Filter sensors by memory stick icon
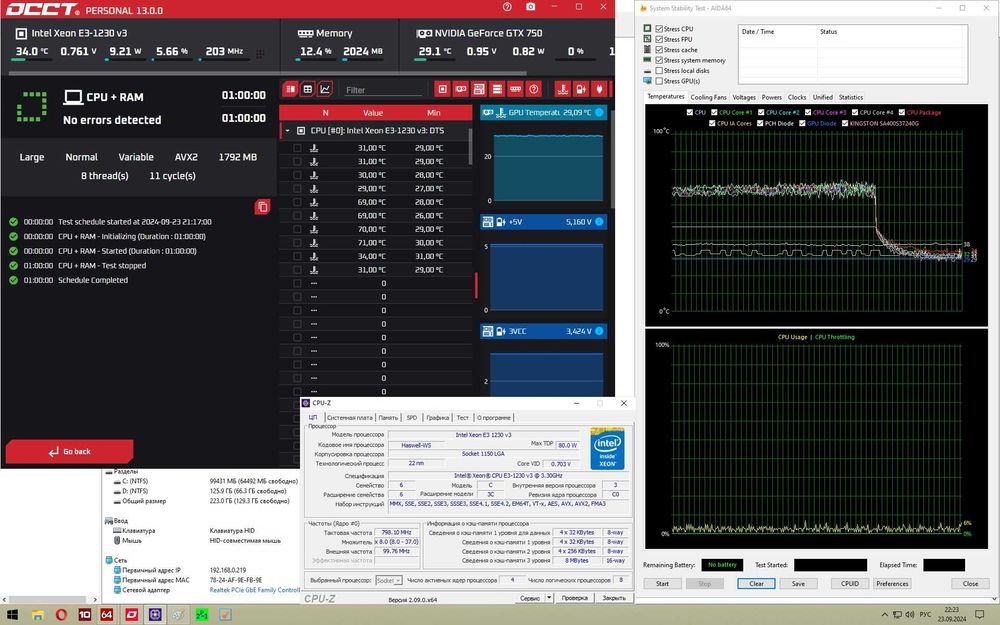This screenshot has height=625, width=1000. [x=516, y=89]
